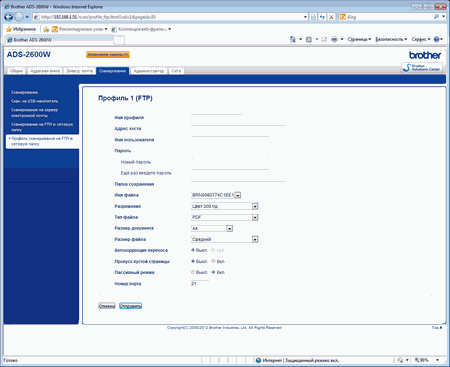This screenshot has height=367, width=450.
Task: Open the Безопасность menu dropdown
Action: (391, 39)
